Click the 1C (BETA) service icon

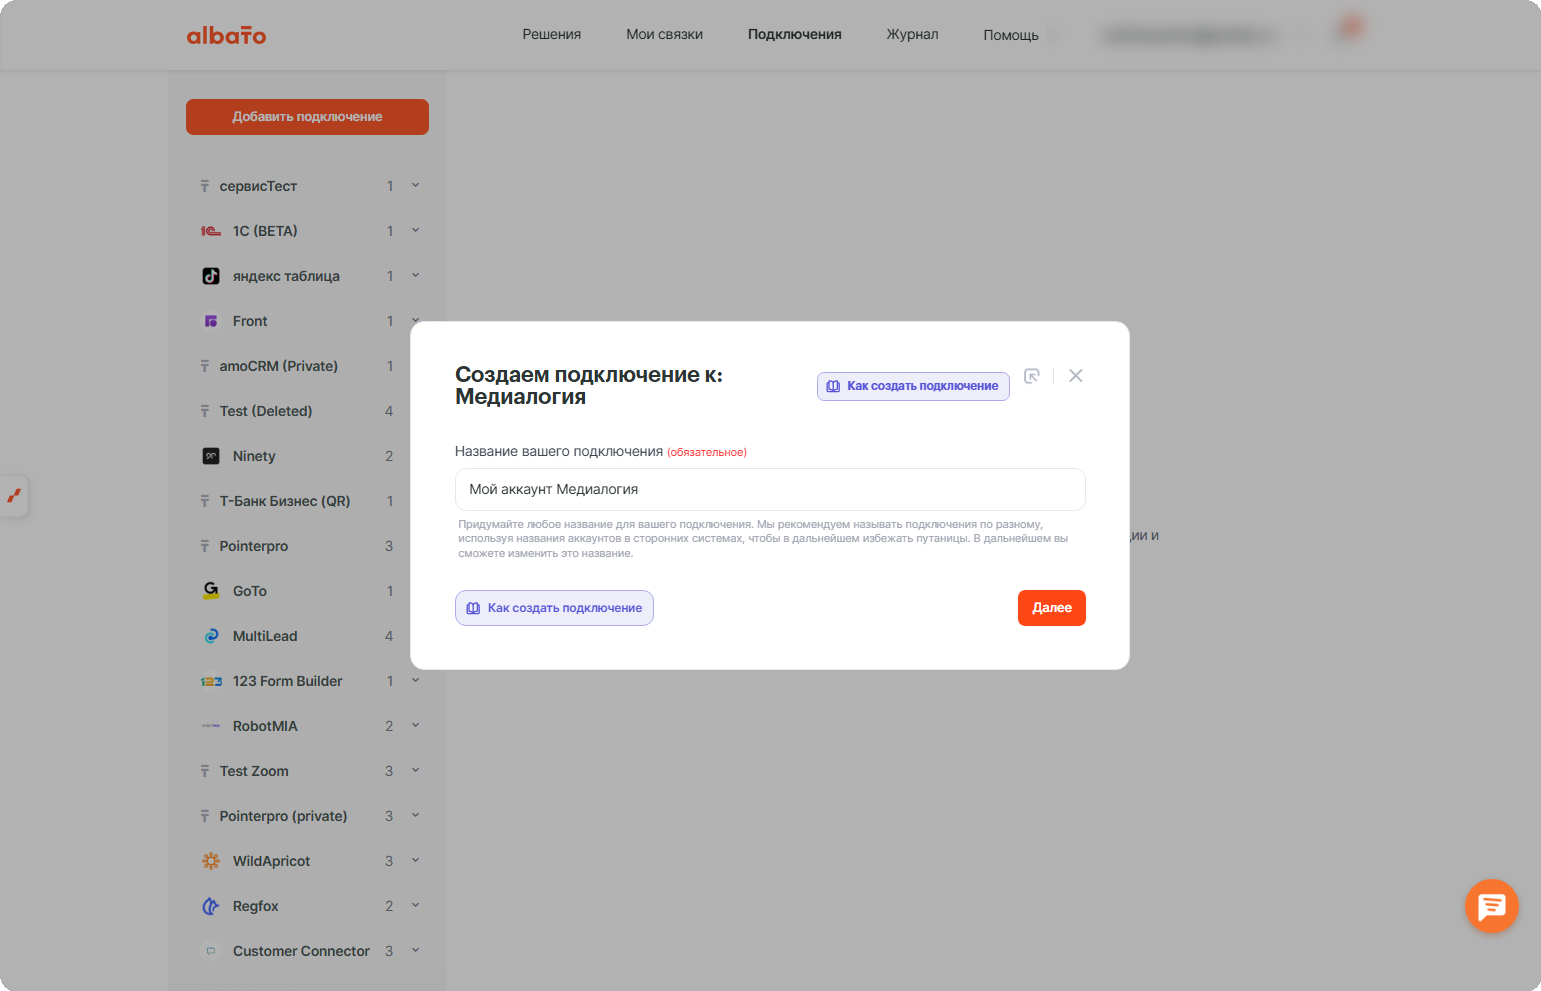211,231
